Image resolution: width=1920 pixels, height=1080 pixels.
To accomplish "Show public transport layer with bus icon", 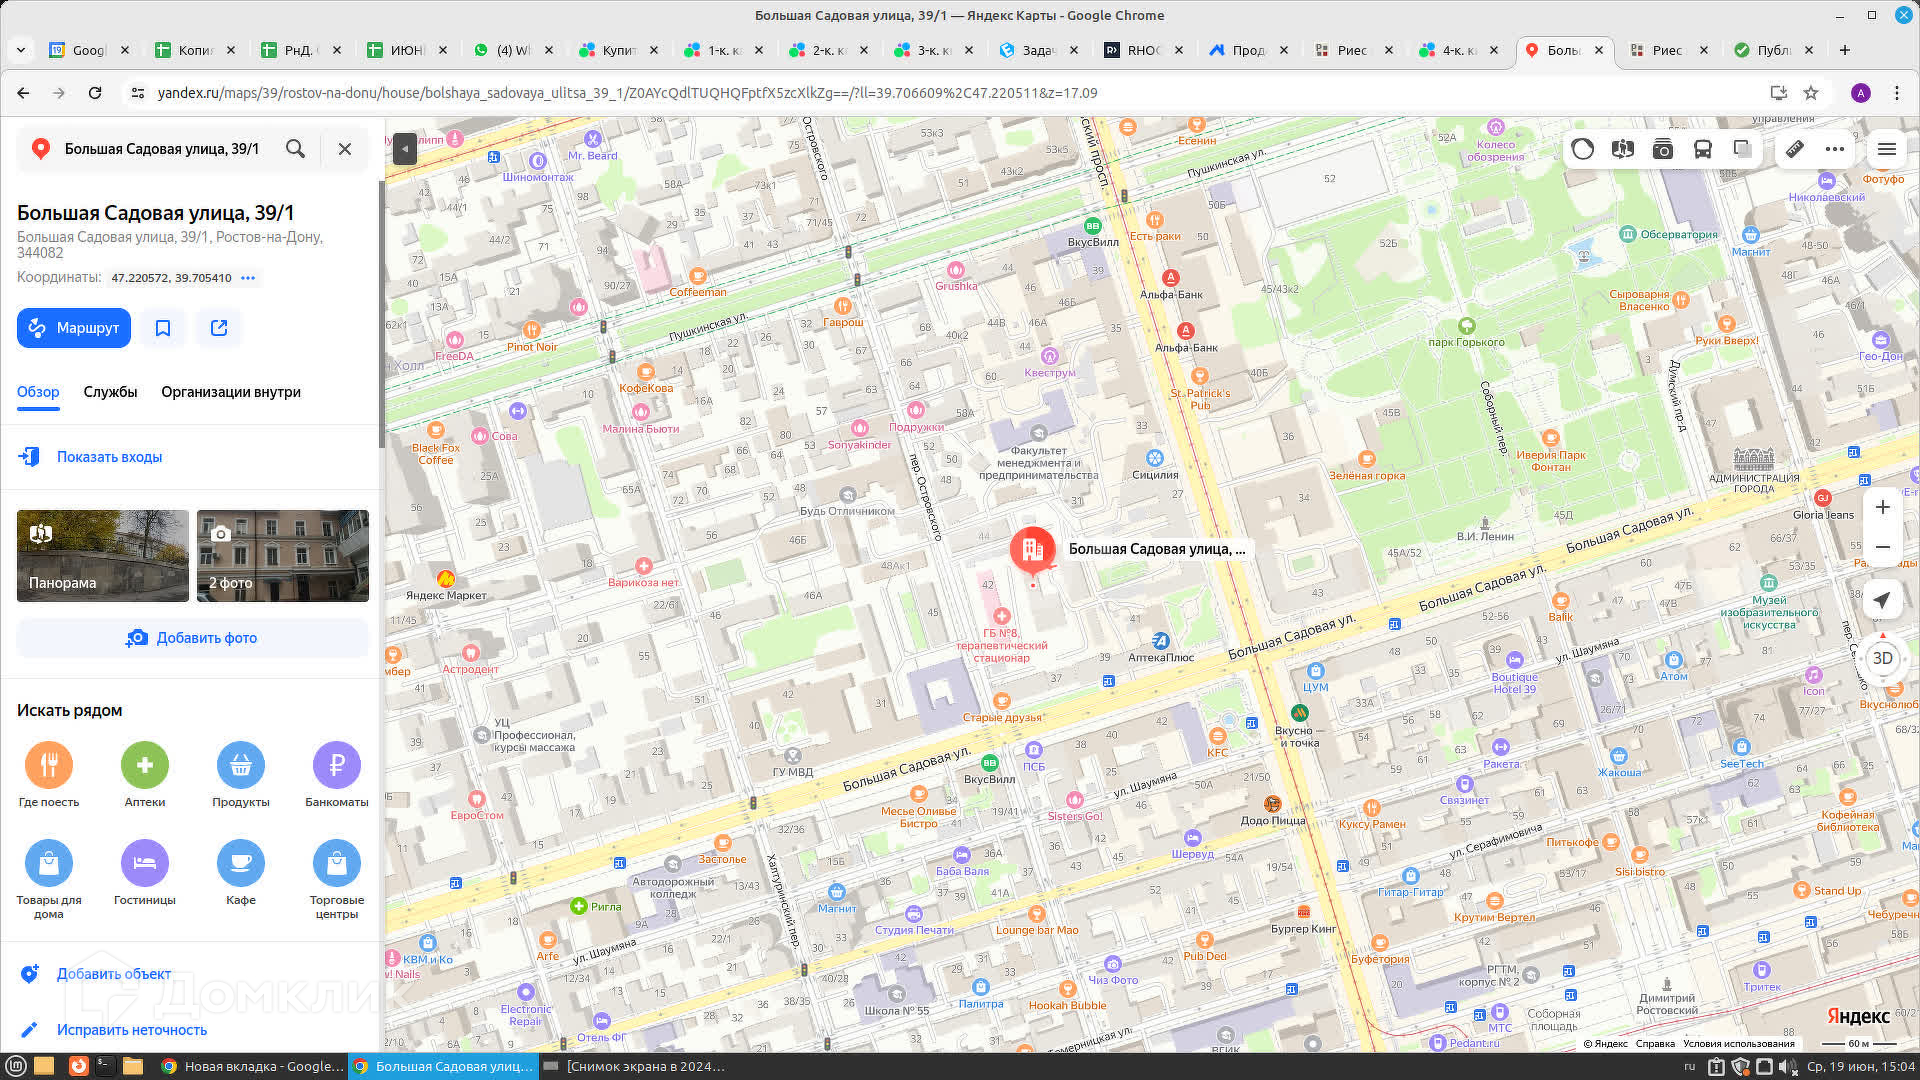I will point(1702,149).
